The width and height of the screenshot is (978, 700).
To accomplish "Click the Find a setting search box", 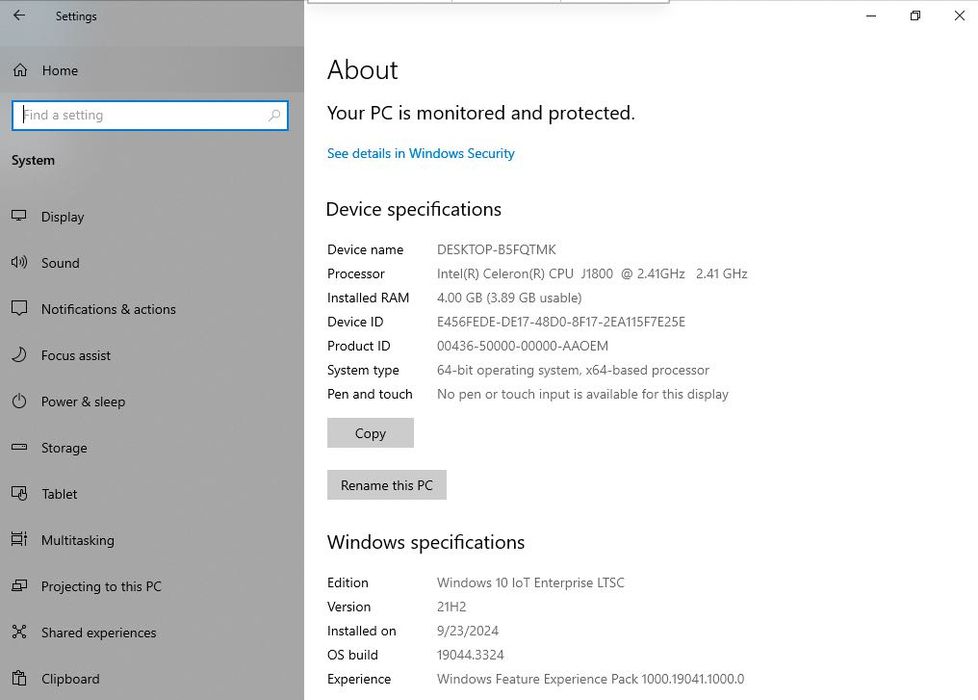I will (150, 115).
